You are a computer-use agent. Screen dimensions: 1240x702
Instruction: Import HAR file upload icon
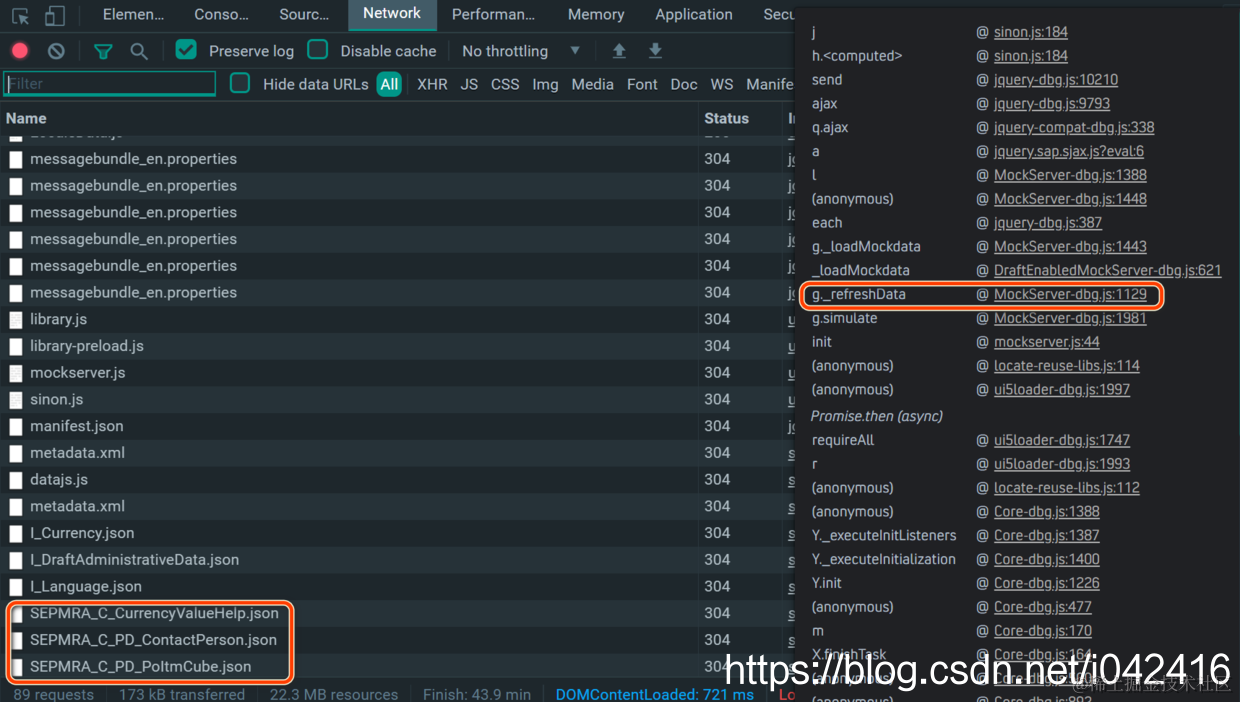619,51
